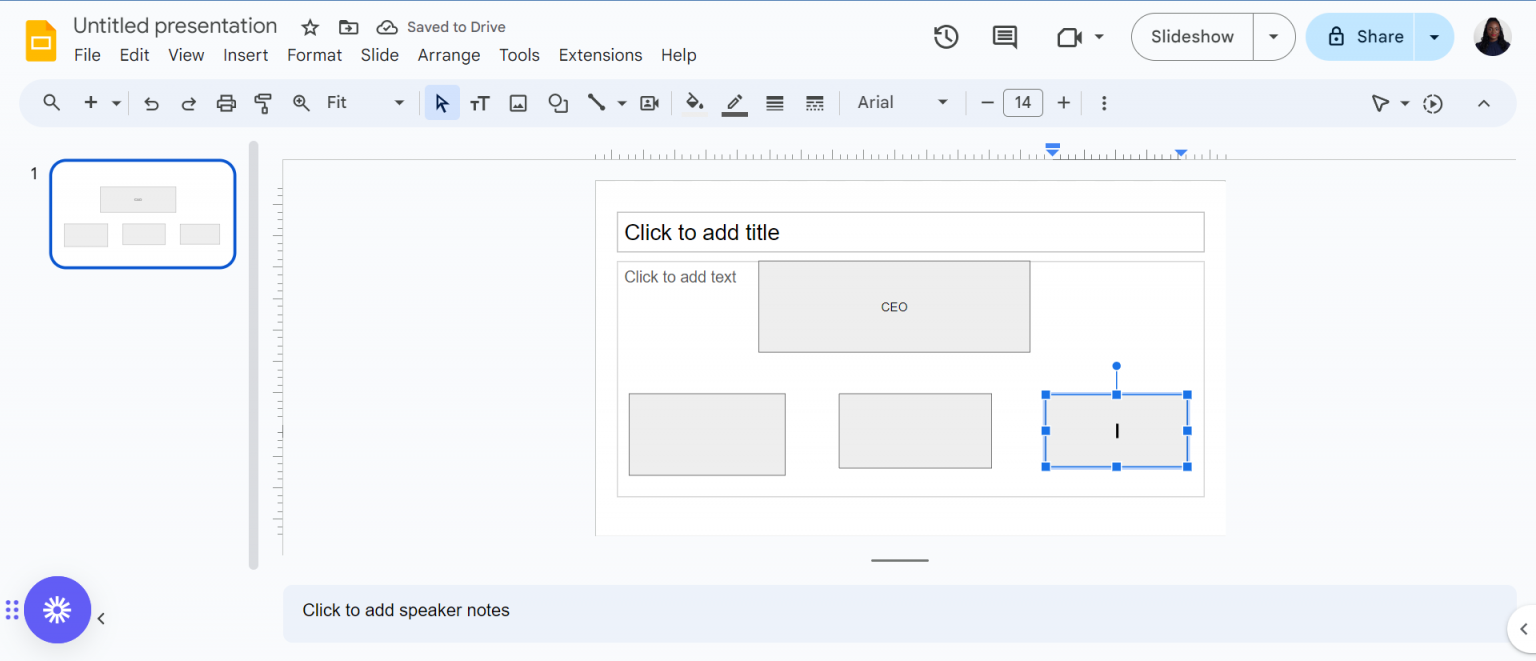The image size is (1536, 661).
Task: Click the Print icon
Action: (x=225, y=102)
